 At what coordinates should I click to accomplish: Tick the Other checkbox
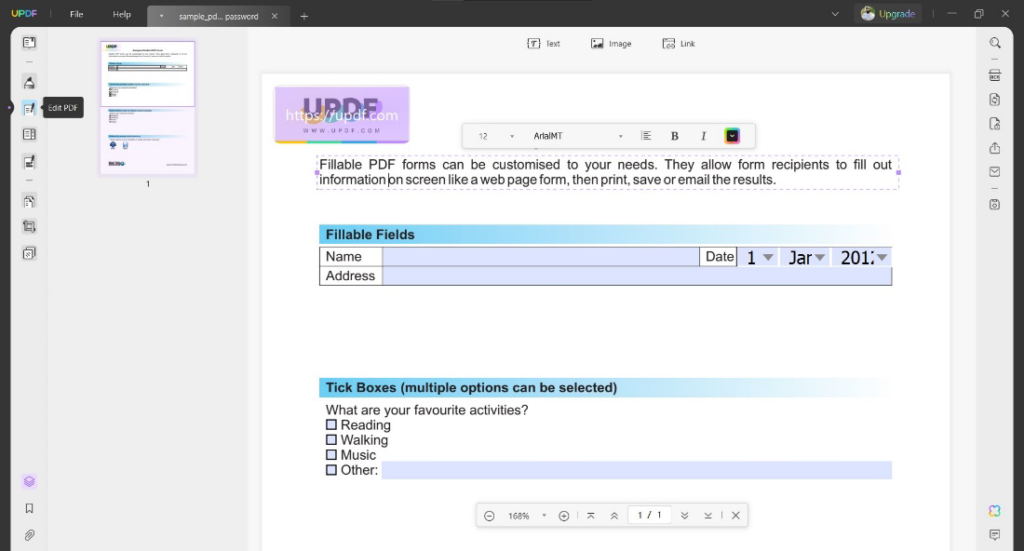tap(331, 470)
